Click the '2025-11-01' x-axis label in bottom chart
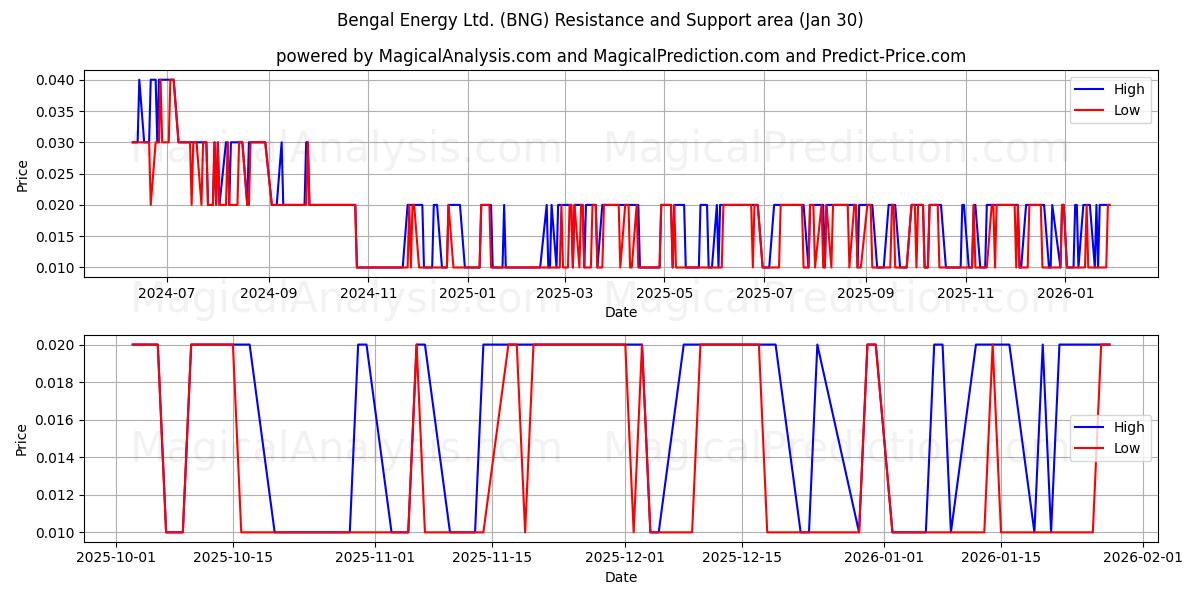Image resolution: width=1200 pixels, height=600 pixels. point(375,558)
